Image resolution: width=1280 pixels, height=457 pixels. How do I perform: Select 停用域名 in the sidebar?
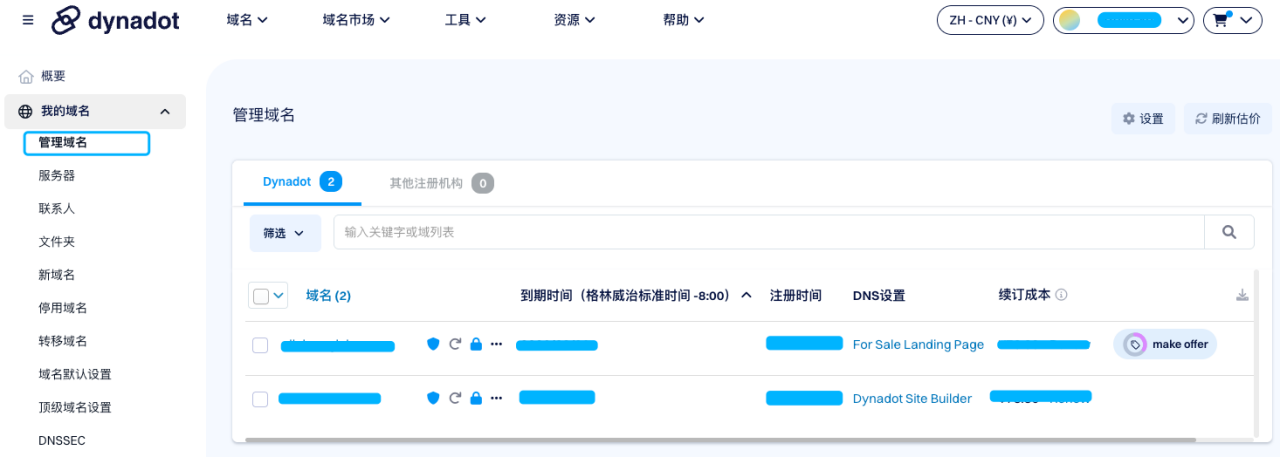pos(63,307)
